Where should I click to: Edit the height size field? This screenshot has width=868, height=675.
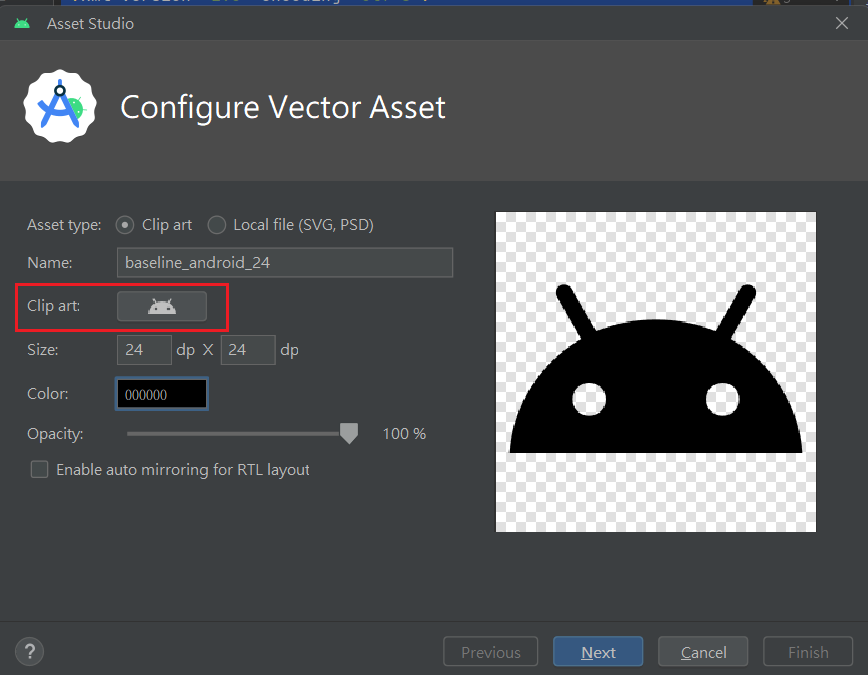click(x=248, y=350)
